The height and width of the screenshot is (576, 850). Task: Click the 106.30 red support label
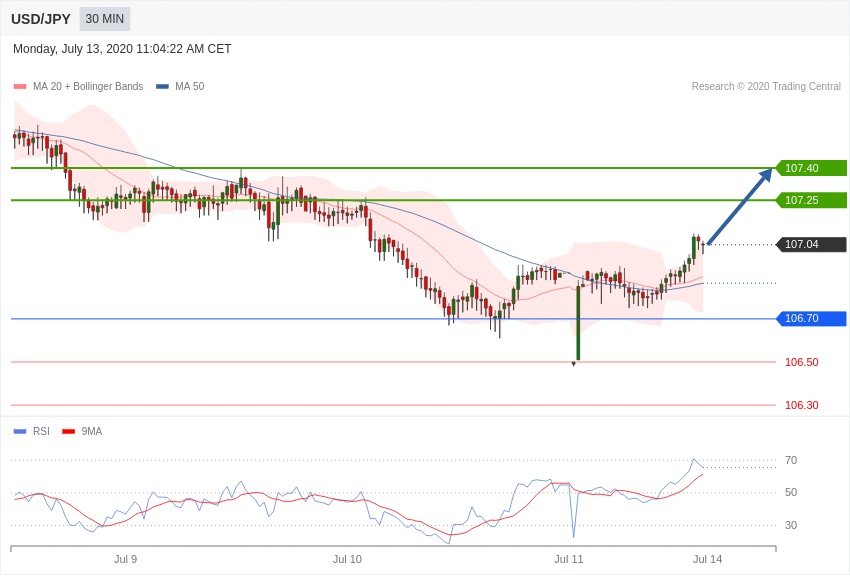801,405
